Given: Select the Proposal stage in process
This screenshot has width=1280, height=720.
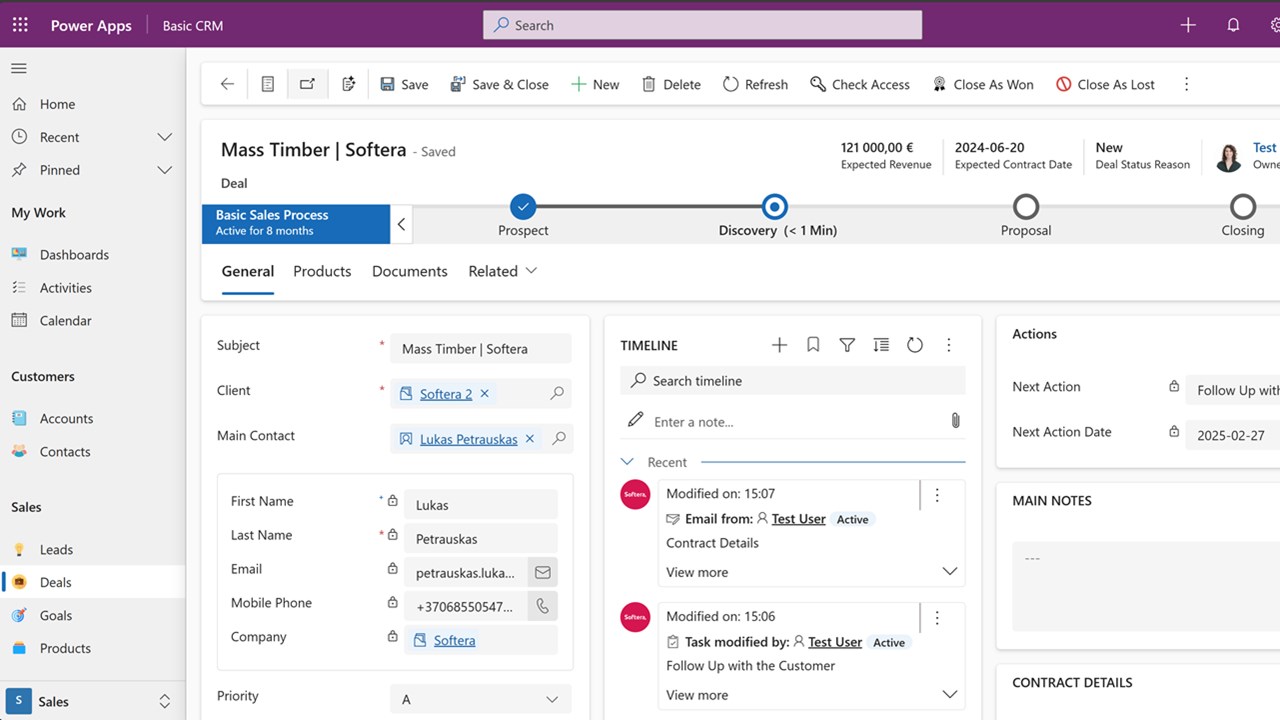Looking at the screenshot, I should [1026, 207].
